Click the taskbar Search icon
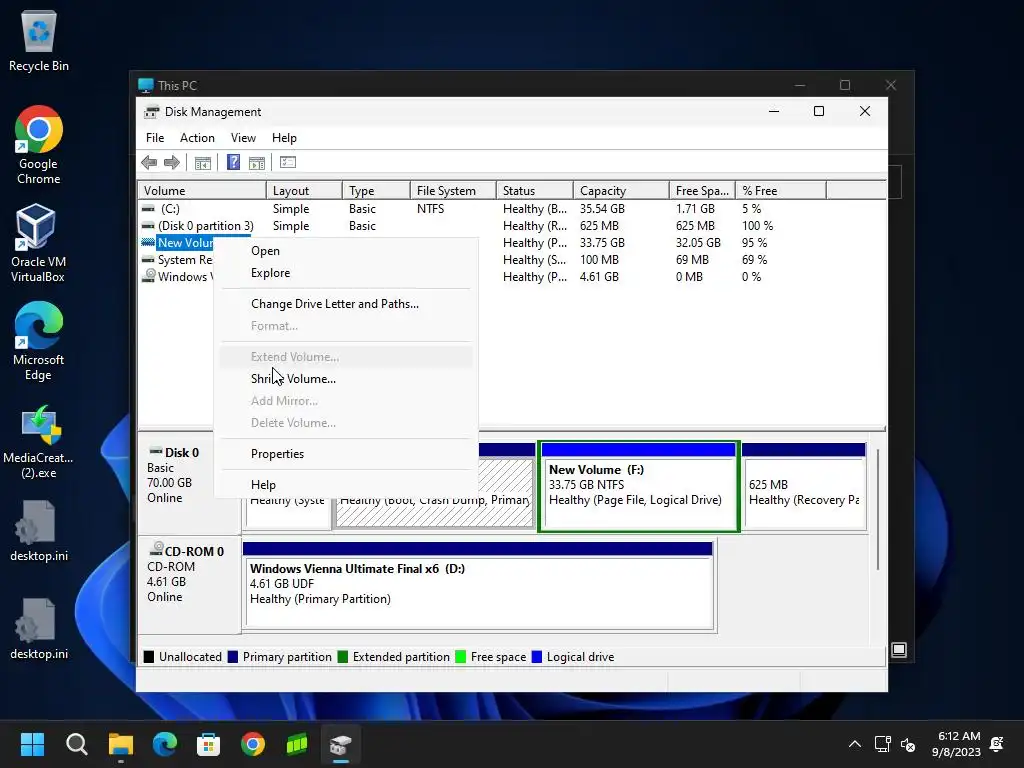 (76, 744)
